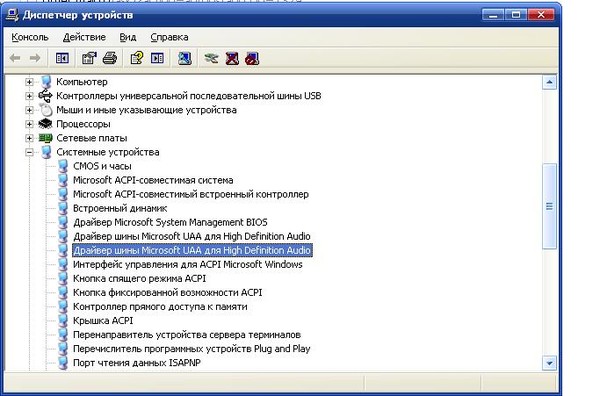The width and height of the screenshot is (600, 396).
Task: Click the Компьютер category icon
Action: click(x=46, y=81)
